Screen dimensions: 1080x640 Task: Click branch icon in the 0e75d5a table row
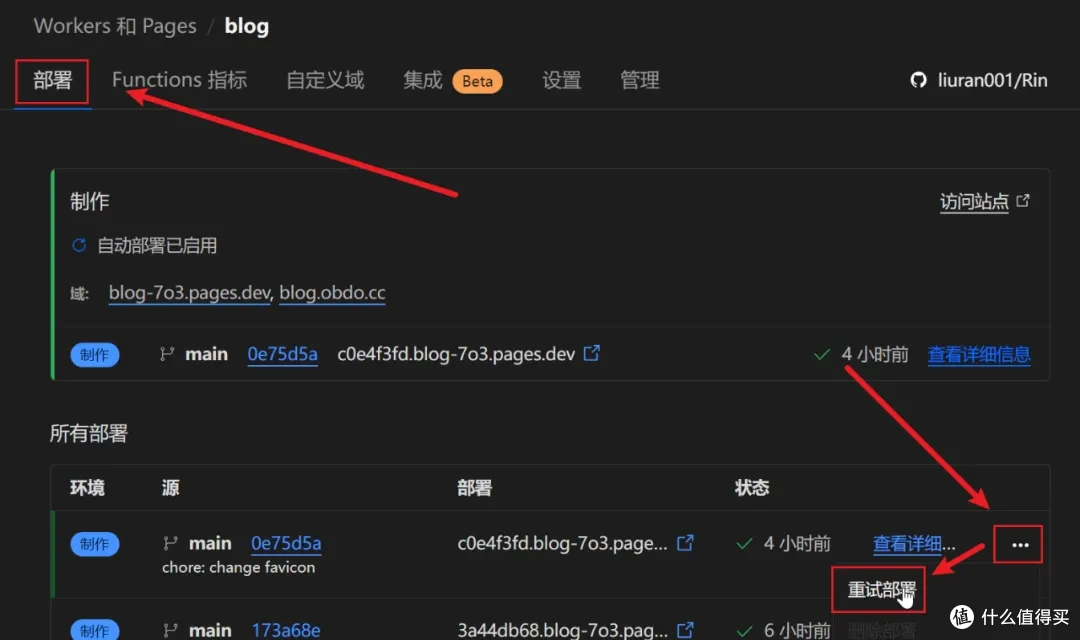point(170,544)
